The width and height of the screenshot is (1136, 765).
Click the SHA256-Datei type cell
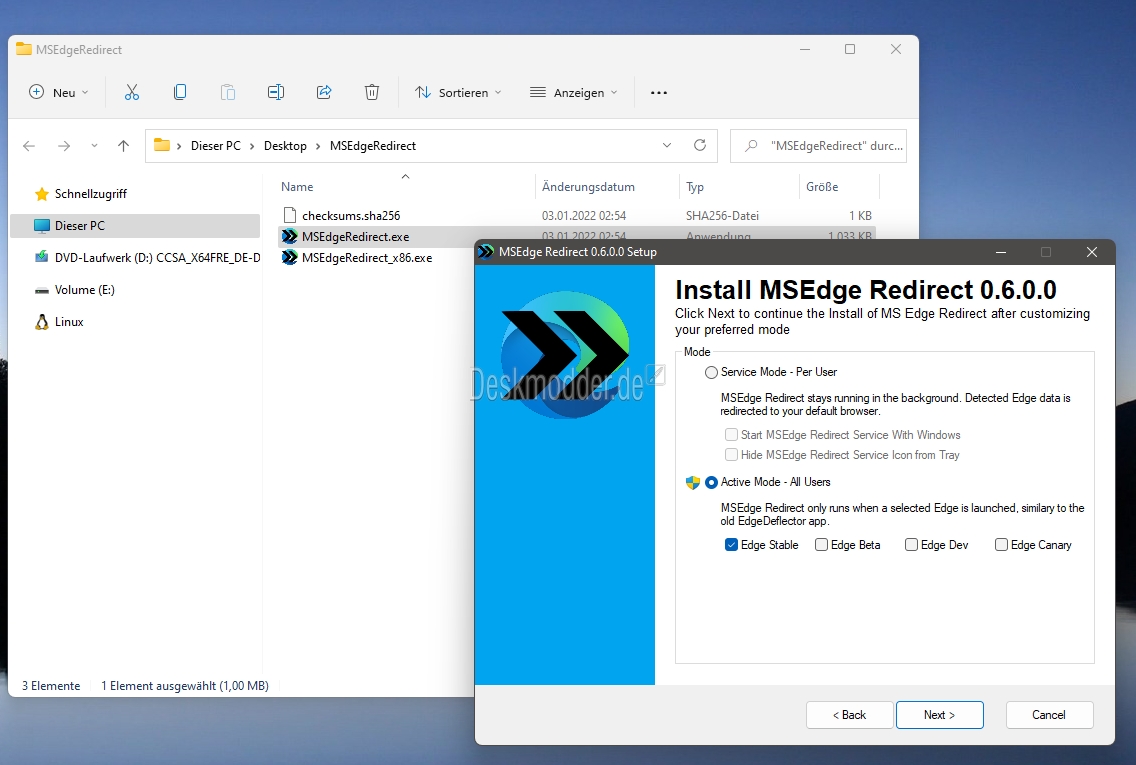722,215
